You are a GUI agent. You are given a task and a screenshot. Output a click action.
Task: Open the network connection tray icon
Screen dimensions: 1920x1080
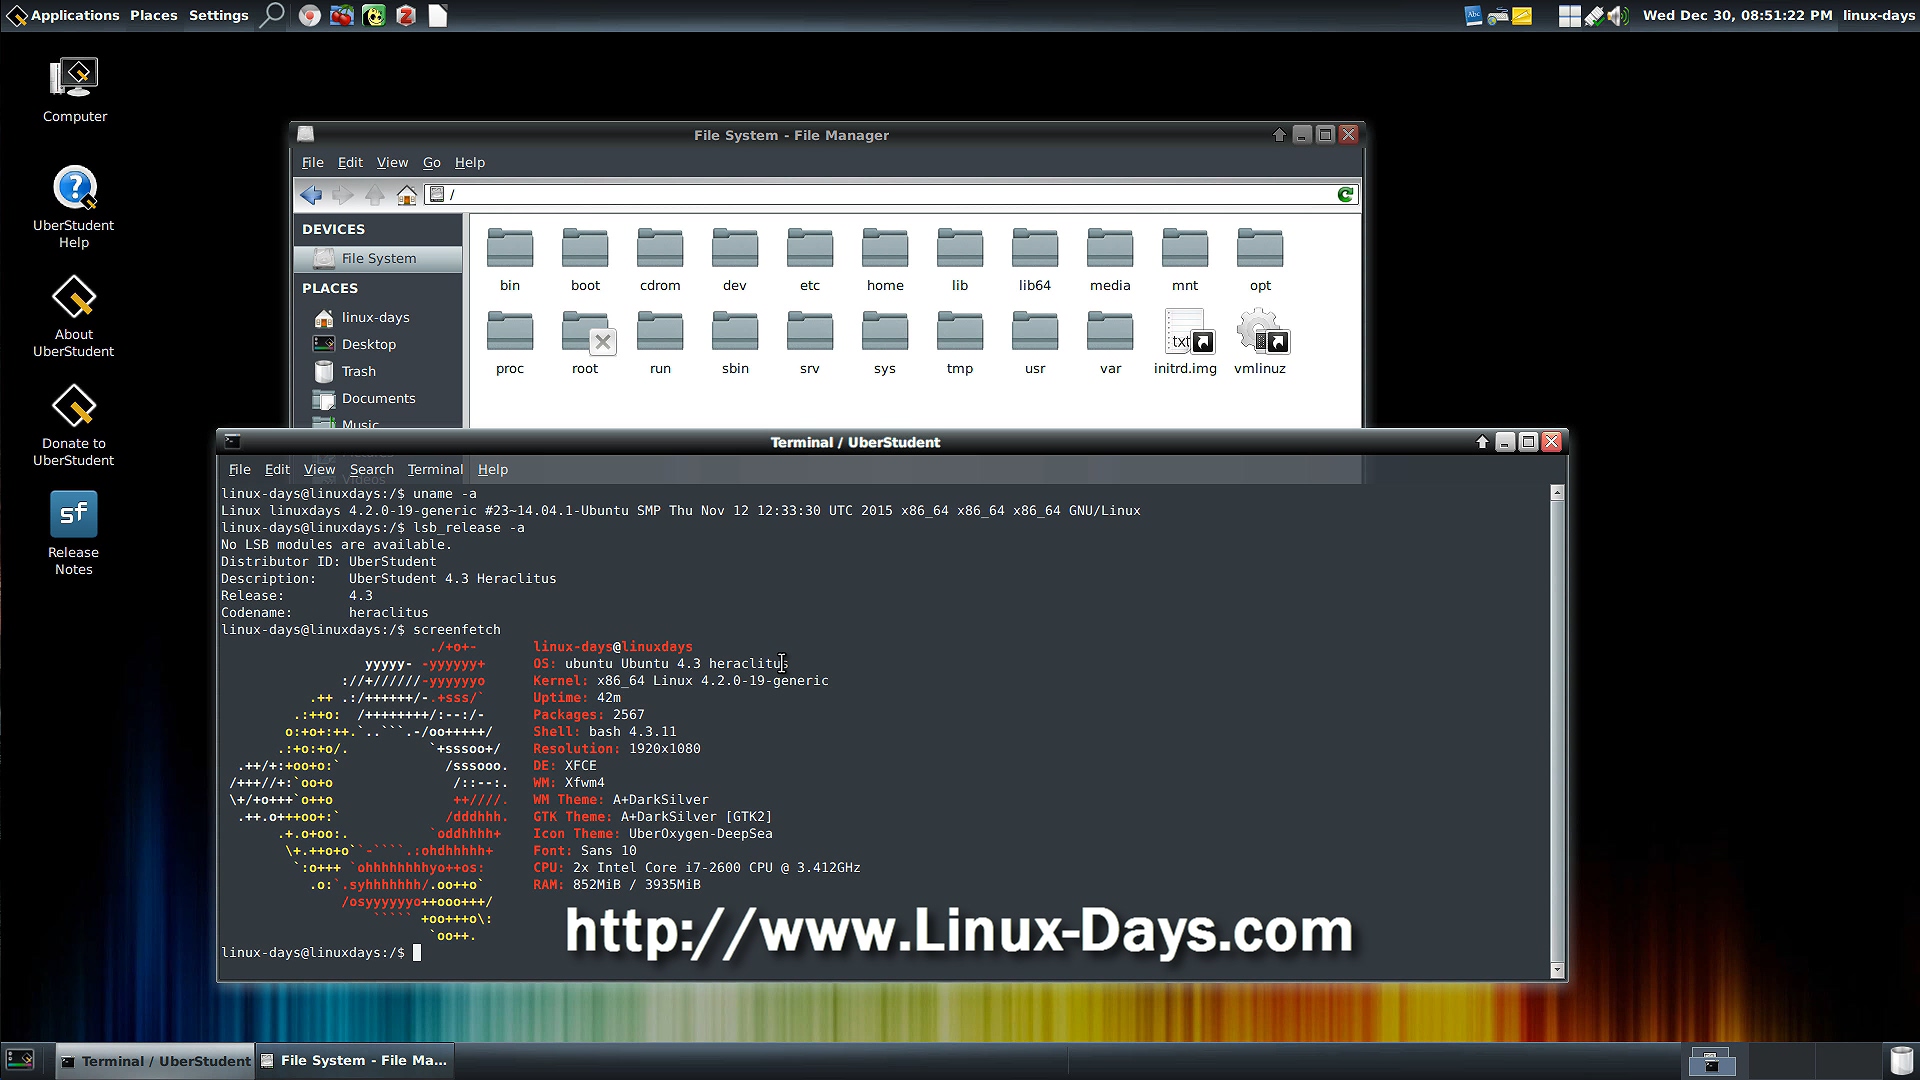point(1595,15)
